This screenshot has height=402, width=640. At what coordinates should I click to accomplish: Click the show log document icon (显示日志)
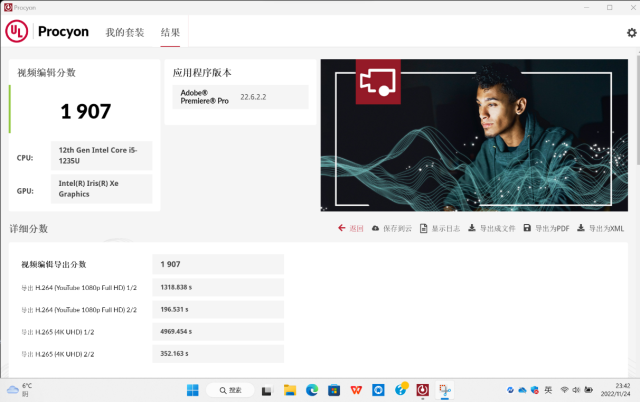(424, 229)
